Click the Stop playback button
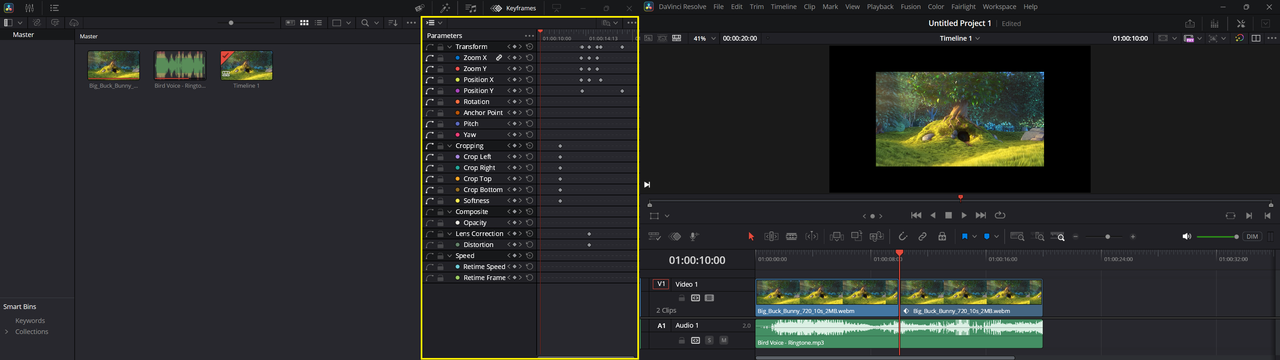This screenshot has height=360, width=1280. point(948,215)
